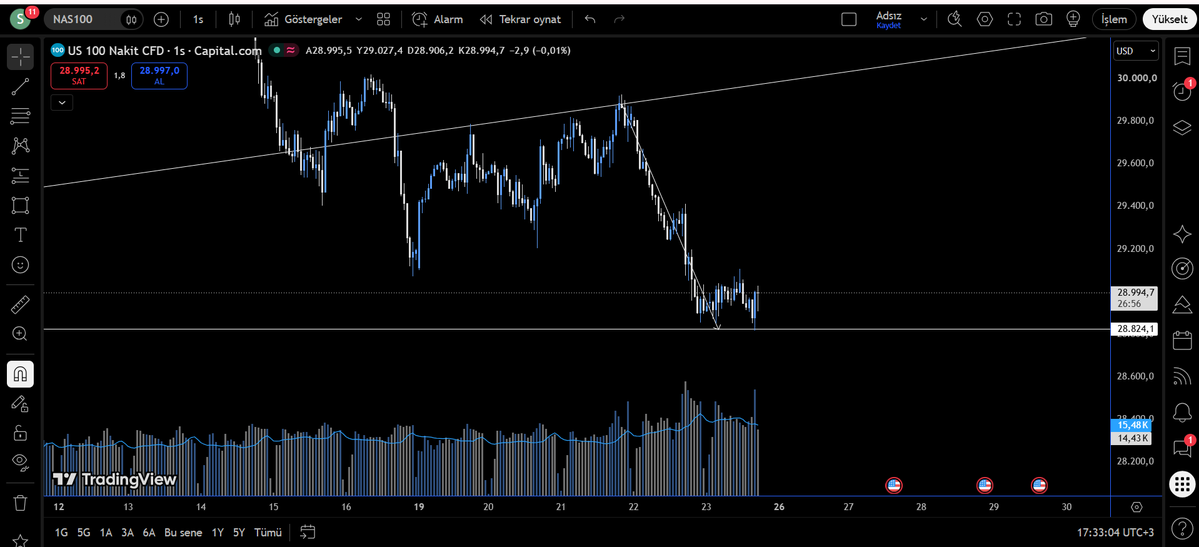
Task: Open the İşlem trading panel
Action: pos(1114,19)
